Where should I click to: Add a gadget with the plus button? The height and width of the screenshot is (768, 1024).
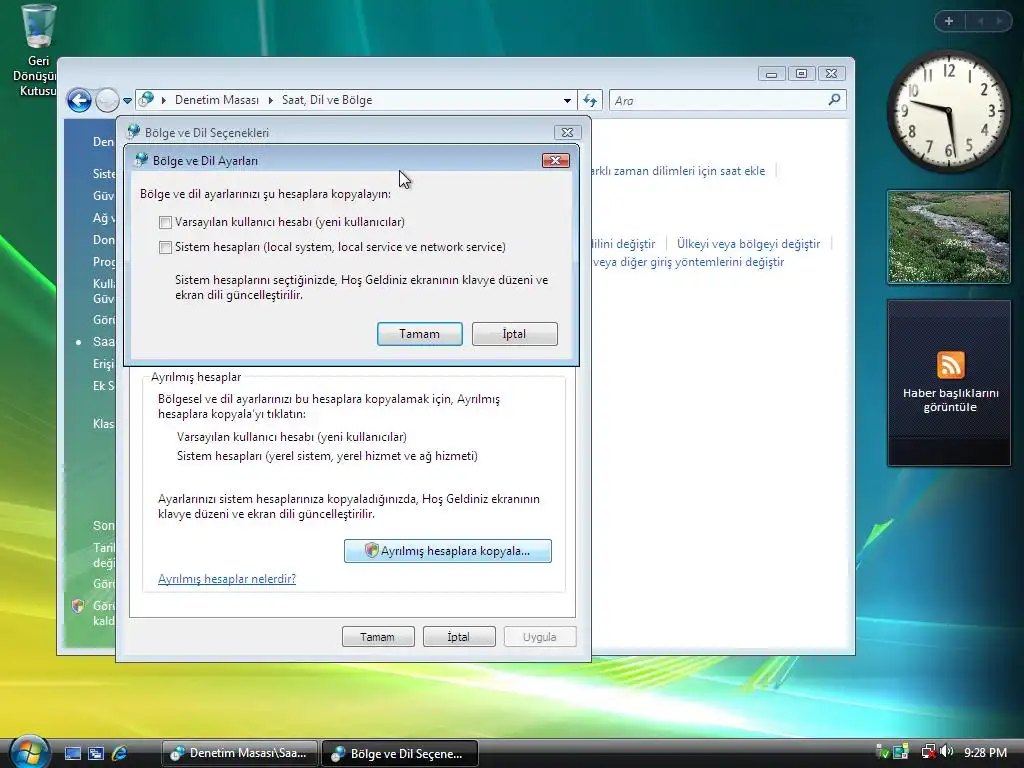(949, 21)
